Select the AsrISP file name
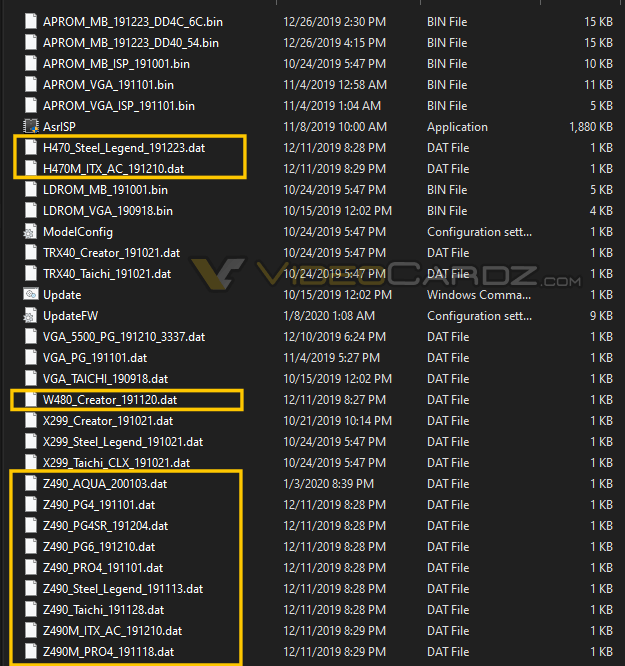 pos(59,127)
